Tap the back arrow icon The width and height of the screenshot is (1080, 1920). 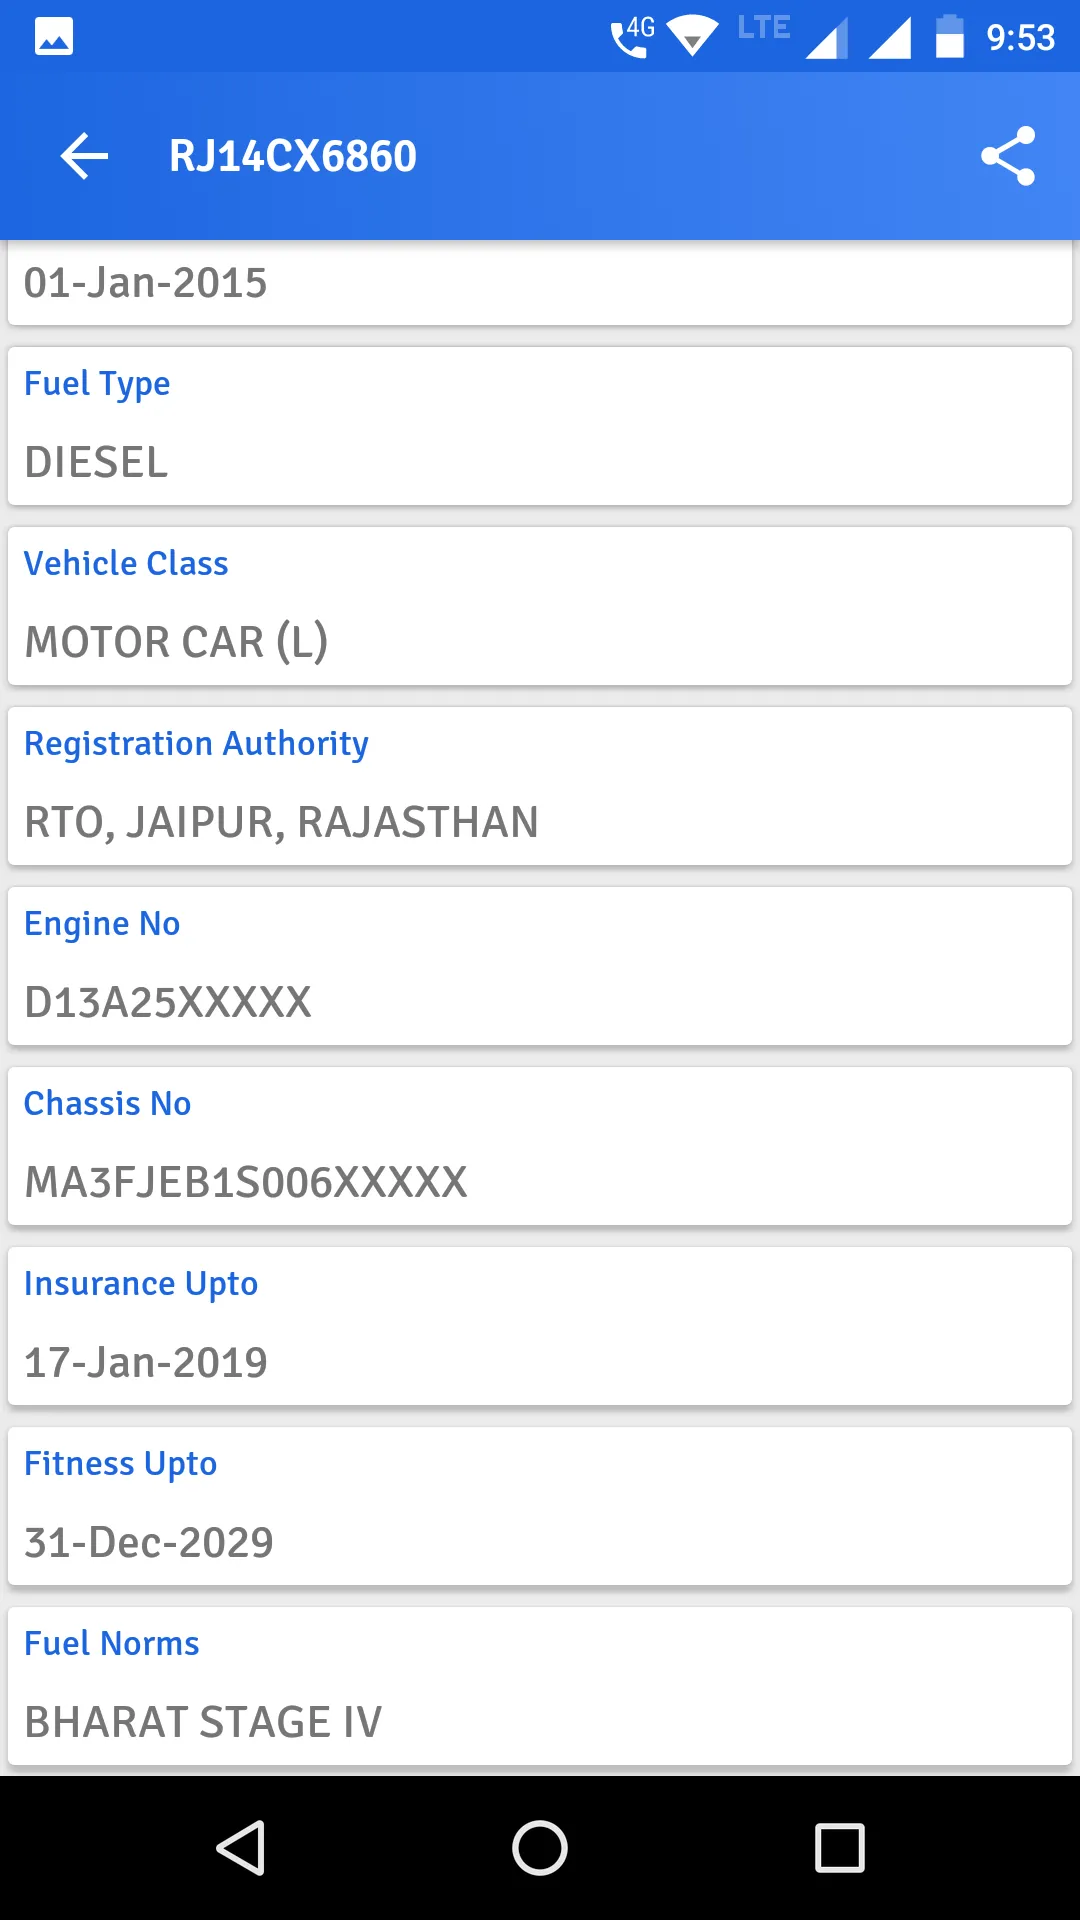84,156
